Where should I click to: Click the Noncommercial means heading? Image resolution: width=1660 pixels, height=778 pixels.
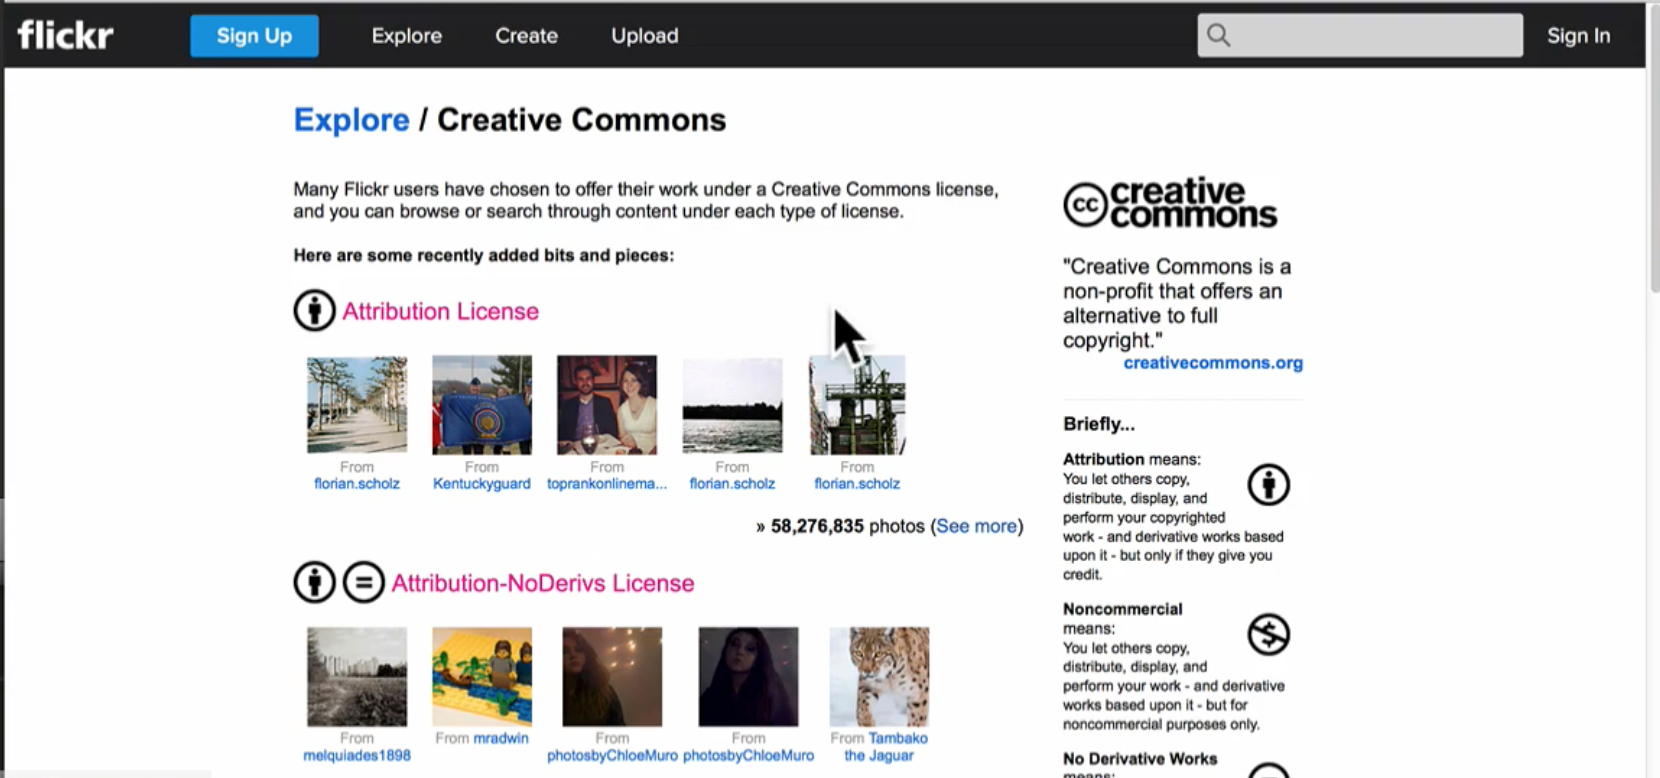click(1122, 618)
